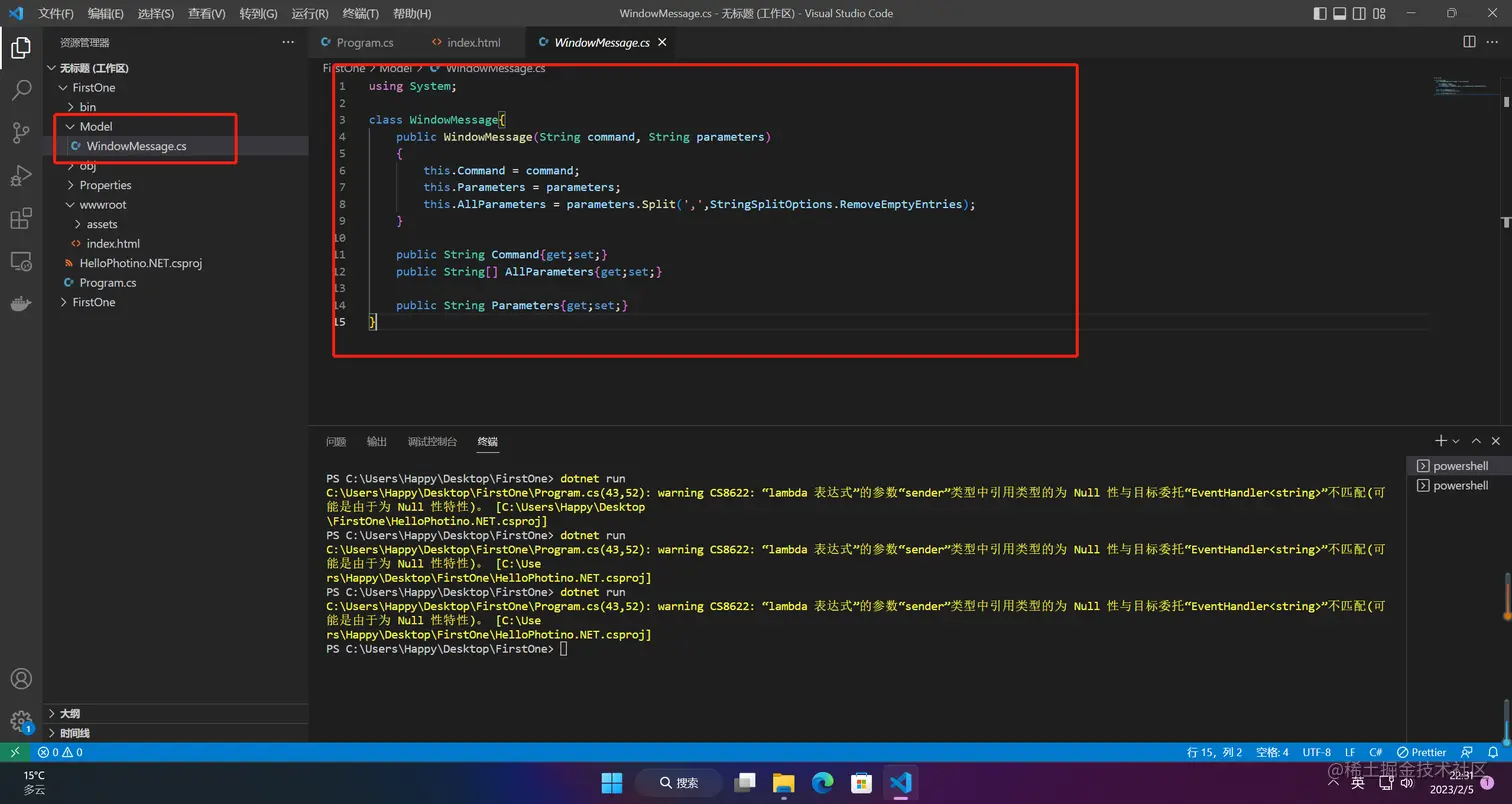The width and height of the screenshot is (1512, 804).
Task: Switch to index.html editor tab
Action: (473, 42)
